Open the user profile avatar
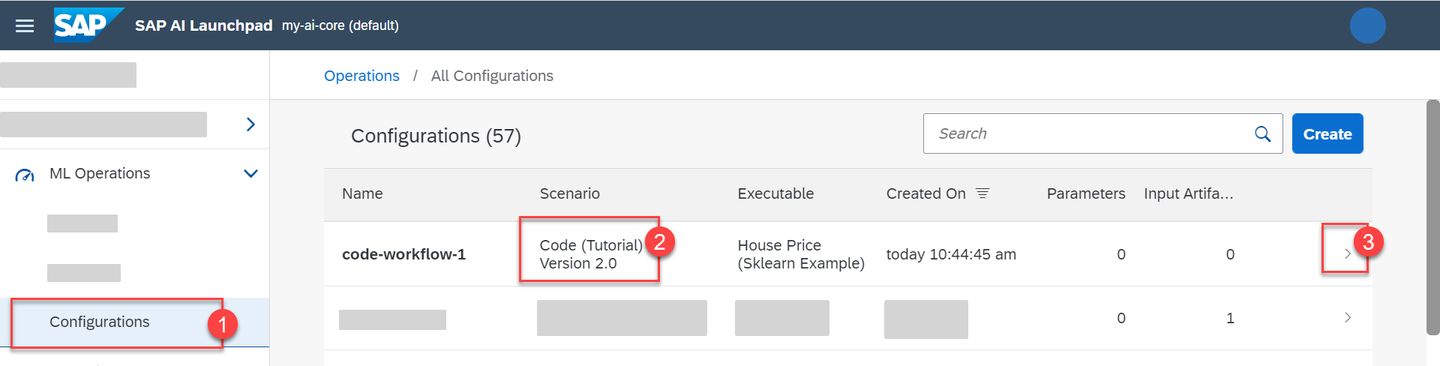 [x=1367, y=25]
